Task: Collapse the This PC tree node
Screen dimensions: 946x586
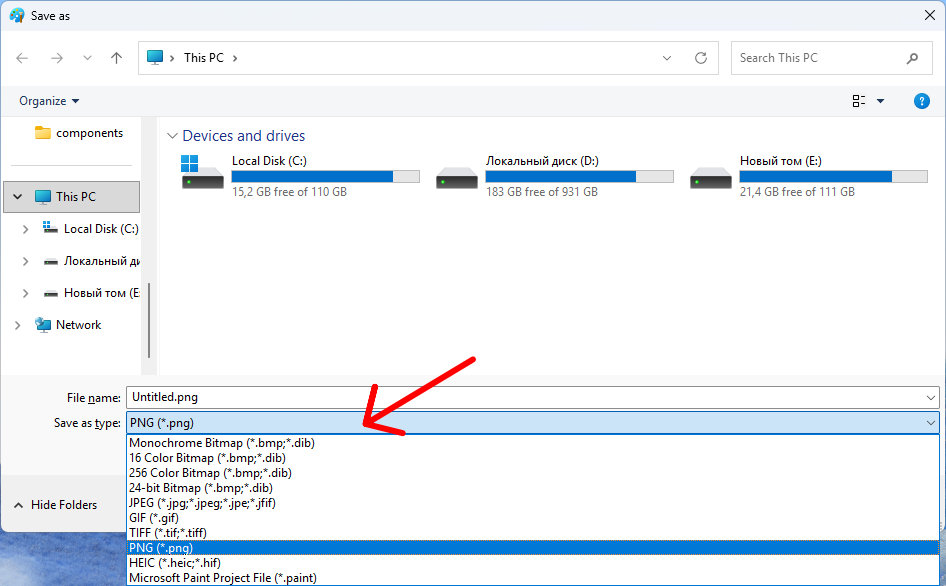Action: point(17,196)
